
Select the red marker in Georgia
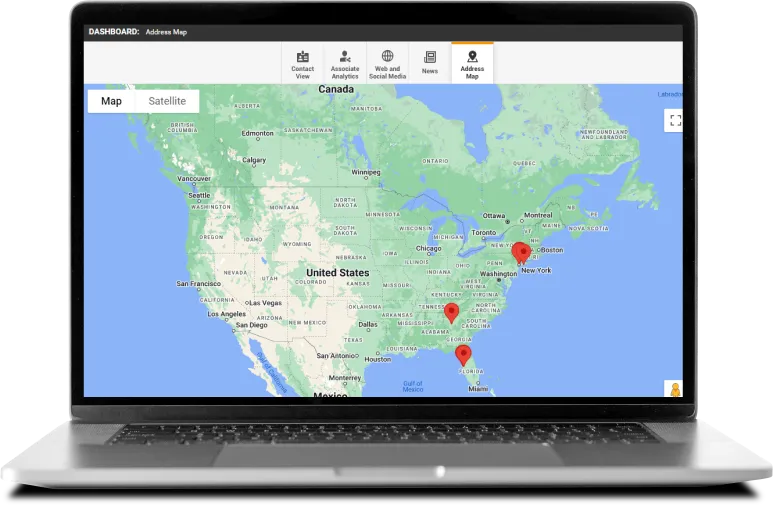click(451, 313)
